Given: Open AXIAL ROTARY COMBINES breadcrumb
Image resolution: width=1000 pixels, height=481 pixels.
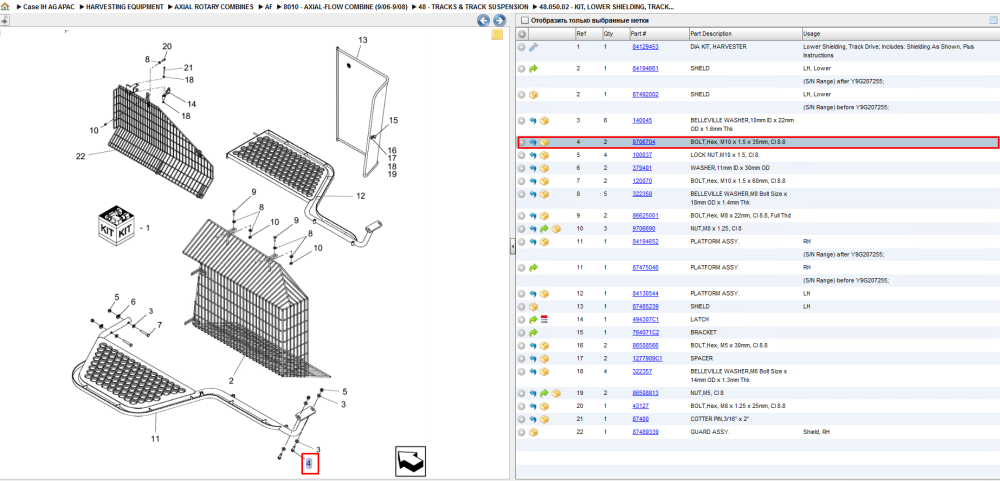Looking at the screenshot, I should point(214,6).
